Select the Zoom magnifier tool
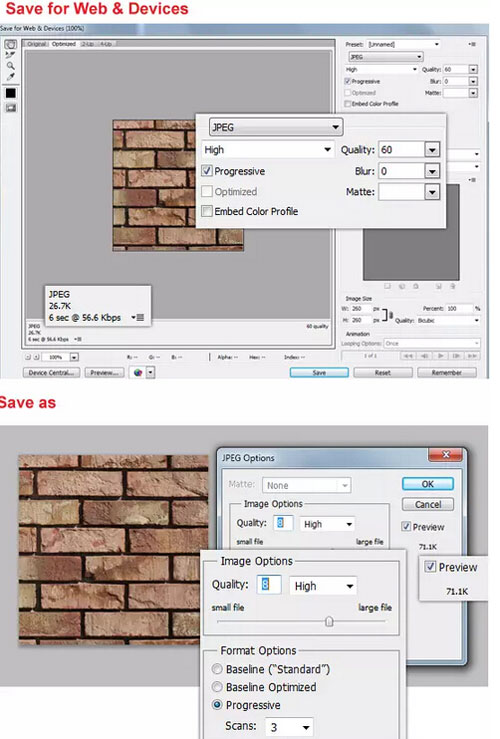The height and width of the screenshot is (739, 500). pos(10,66)
